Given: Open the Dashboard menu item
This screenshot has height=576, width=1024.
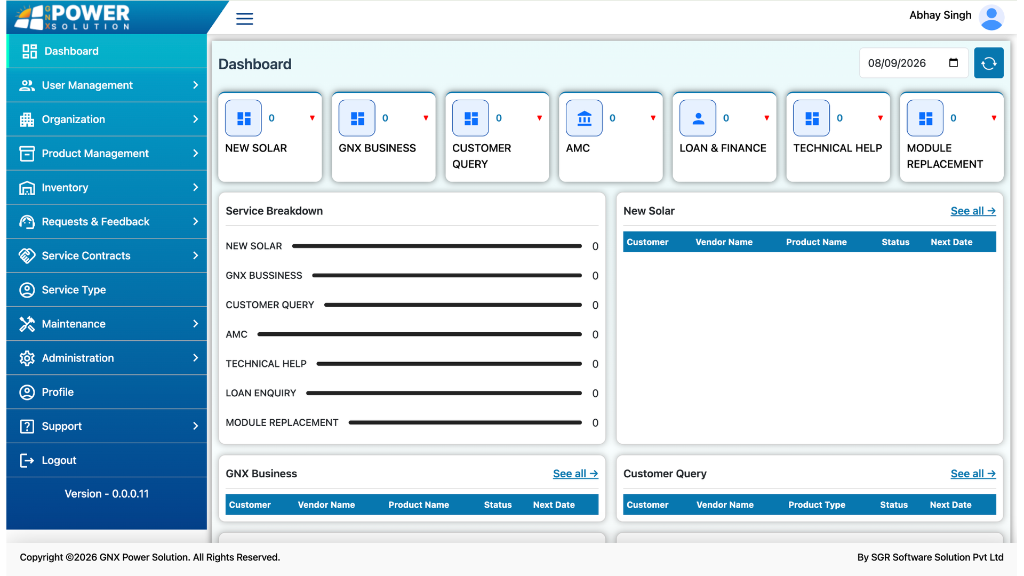Looking at the screenshot, I should point(106,51).
